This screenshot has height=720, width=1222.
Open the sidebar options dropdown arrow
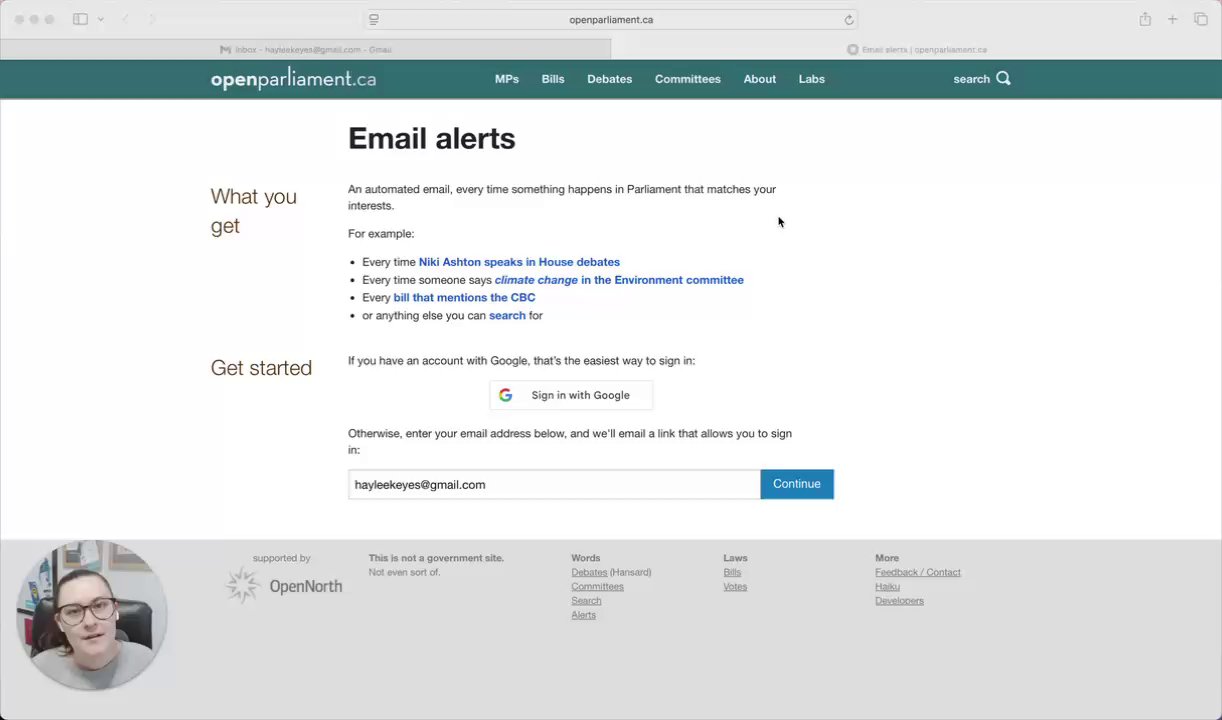[101, 19]
